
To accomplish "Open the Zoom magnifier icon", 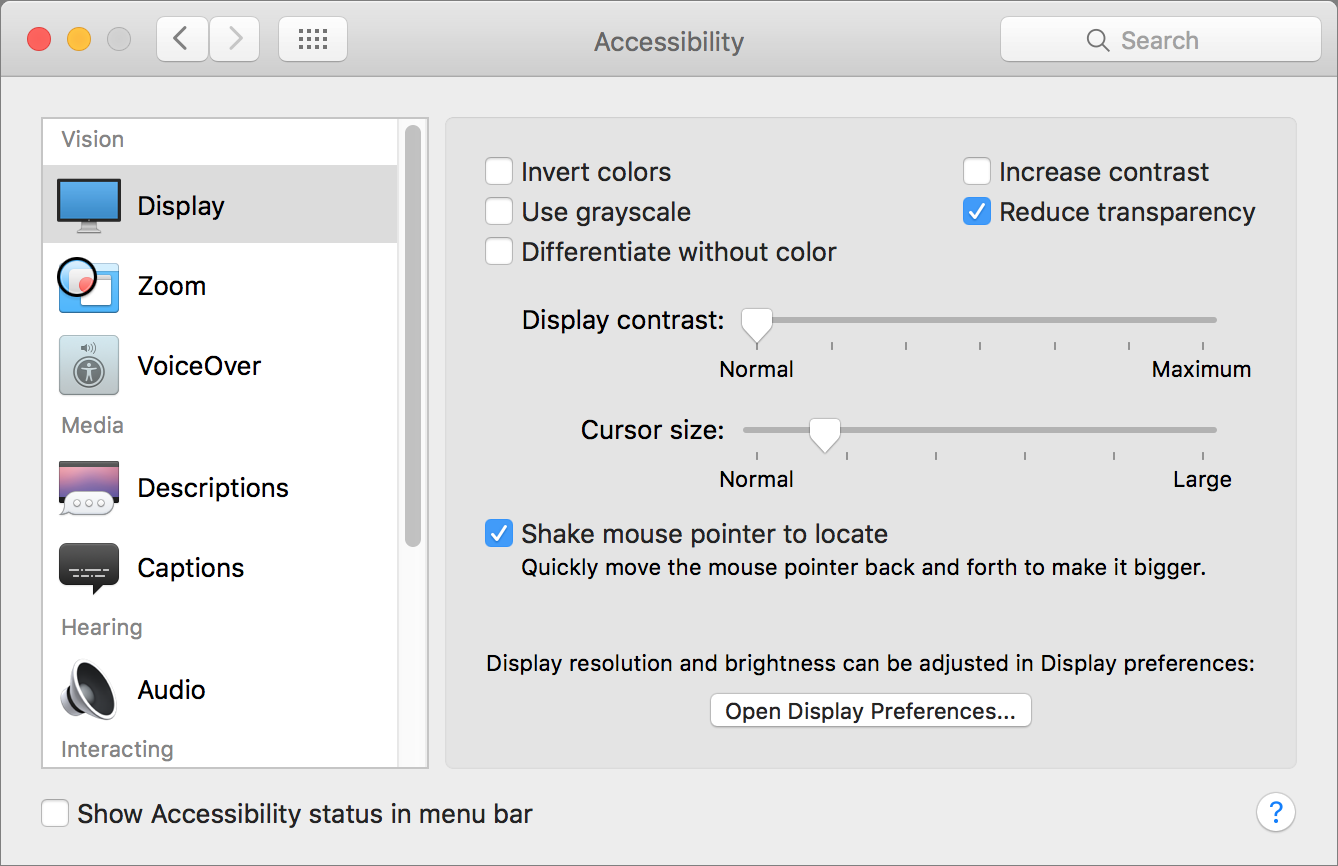I will point(88,286).
